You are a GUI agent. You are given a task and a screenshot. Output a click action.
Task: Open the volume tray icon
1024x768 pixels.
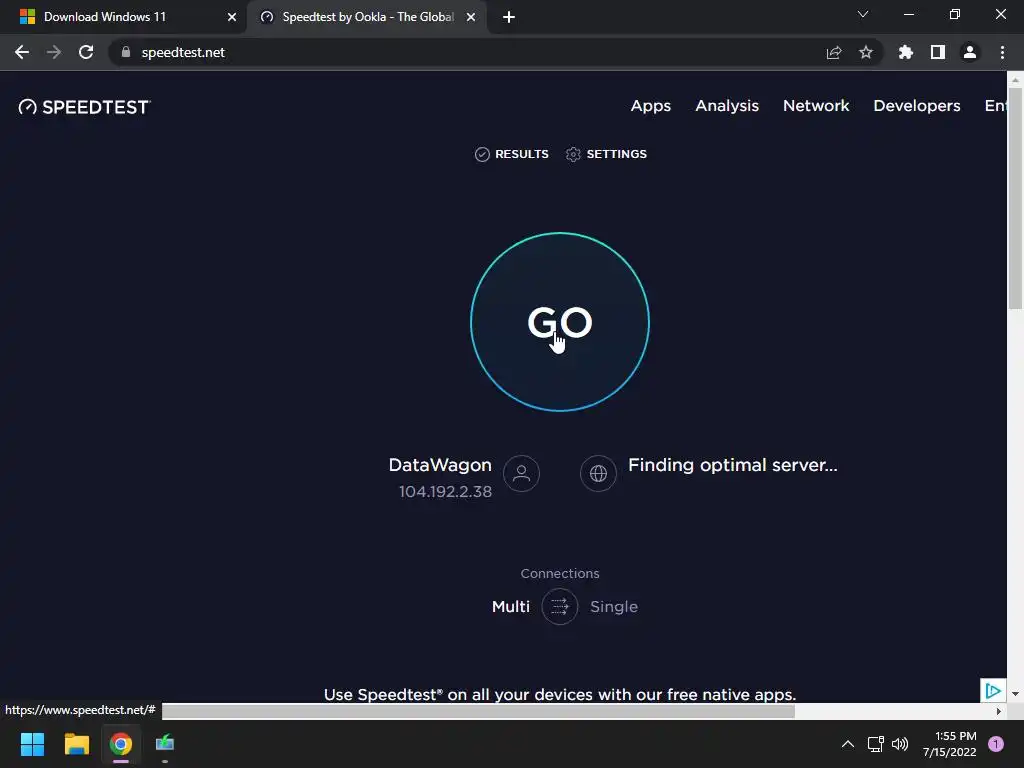[900, 744]
